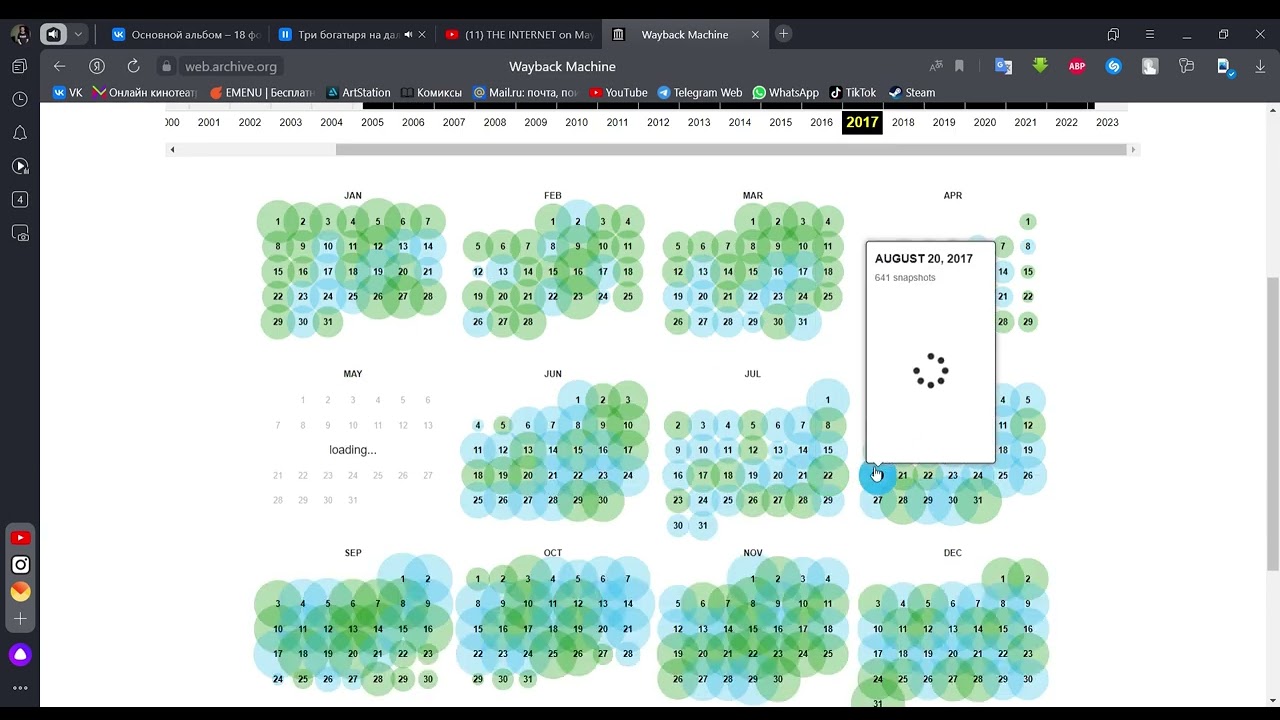This screenshot has width=1280, height=720.
Task: Click timeline scroll right arrow
Action: click(1133, 150)
